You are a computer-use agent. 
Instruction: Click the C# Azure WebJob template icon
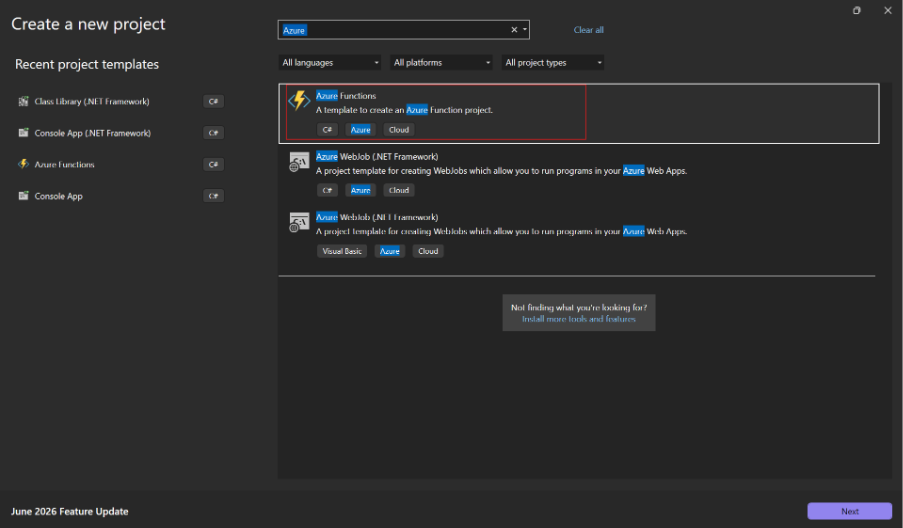point(299,162)
